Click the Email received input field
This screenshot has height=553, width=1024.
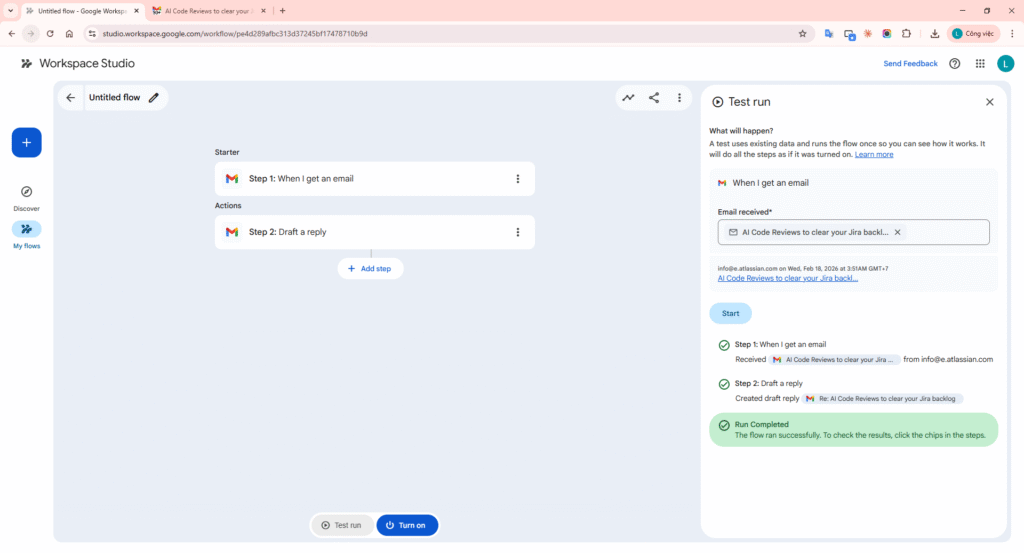click(x=940, y=232)
